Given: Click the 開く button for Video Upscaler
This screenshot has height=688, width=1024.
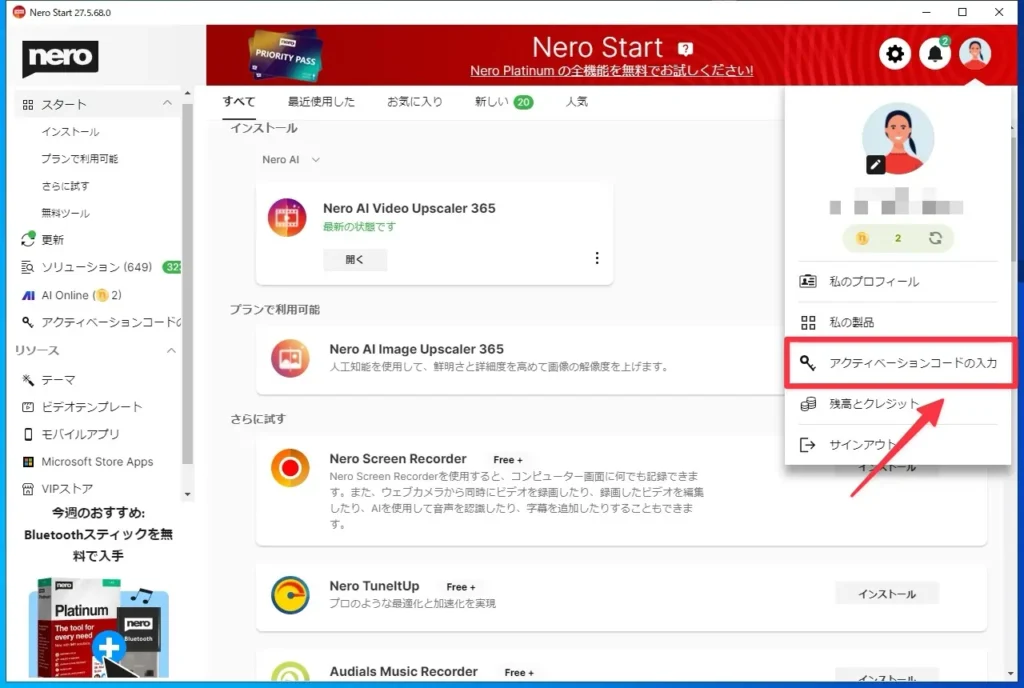Looking at the screenshot, I should (x=354, y=259).
